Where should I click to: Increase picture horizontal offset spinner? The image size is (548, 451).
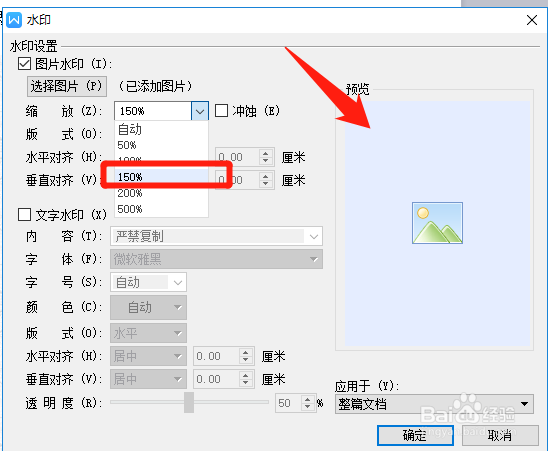point(266,153)
